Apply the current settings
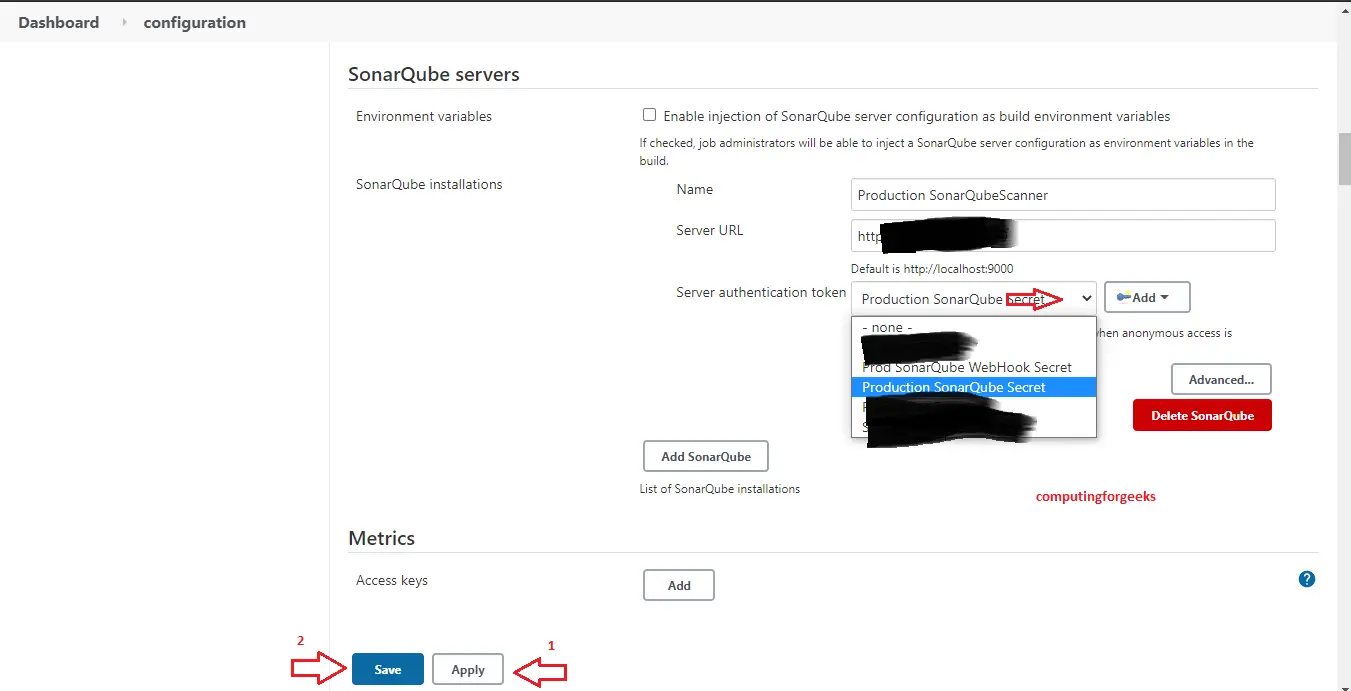The width and height of the screenshot is (1351, 691). [467, 669]
